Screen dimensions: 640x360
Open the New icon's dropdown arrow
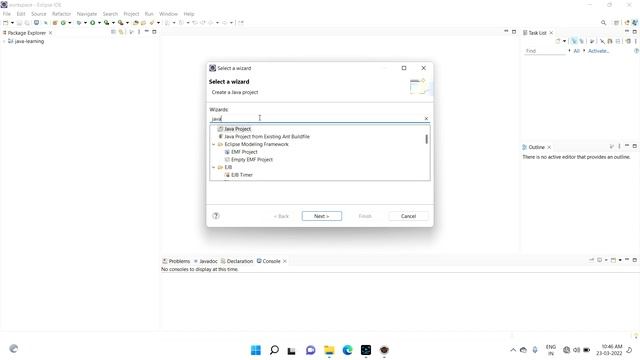pyautogui.click(x=12, y=23)
